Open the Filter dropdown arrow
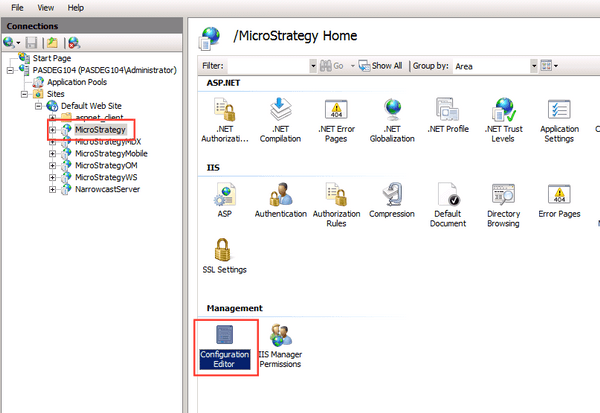The image size is (600, 413). [x=313, y=66]
